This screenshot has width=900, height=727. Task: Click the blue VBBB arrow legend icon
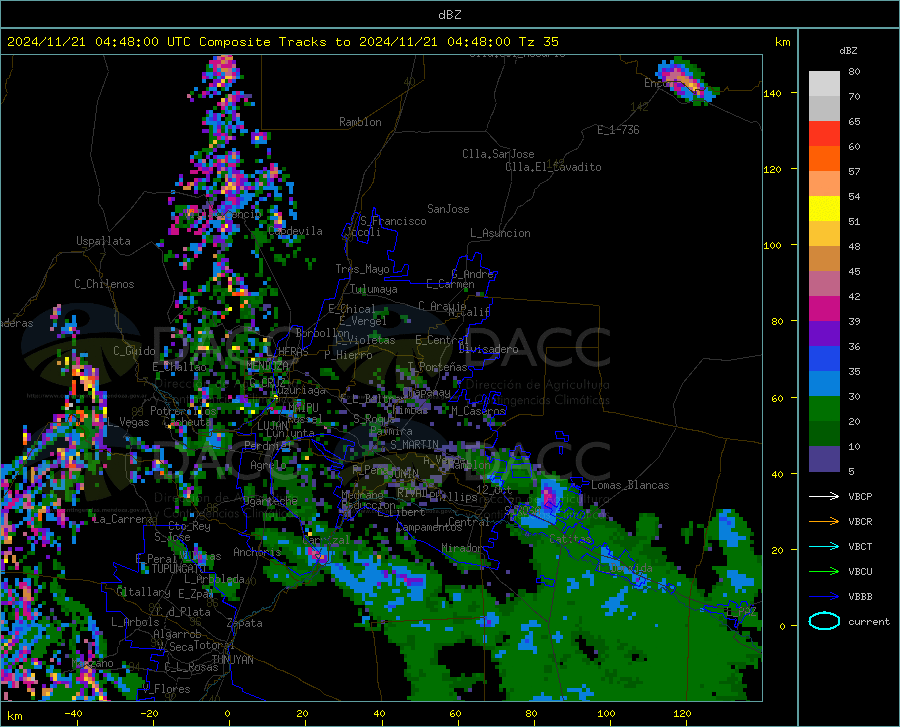824,597
